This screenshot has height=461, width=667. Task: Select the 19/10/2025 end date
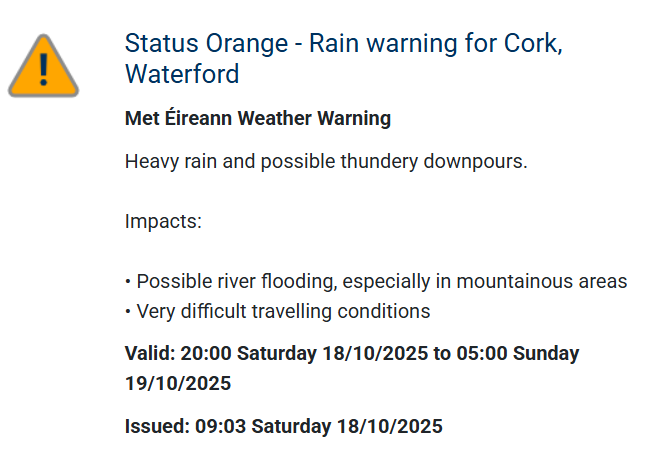coord(178,384)
